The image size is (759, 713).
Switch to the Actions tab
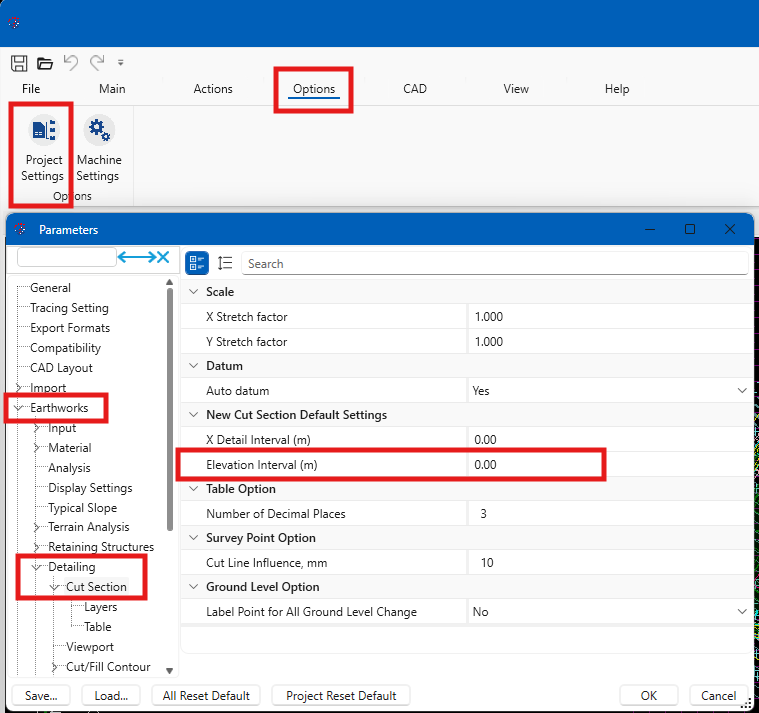[213, 89]
